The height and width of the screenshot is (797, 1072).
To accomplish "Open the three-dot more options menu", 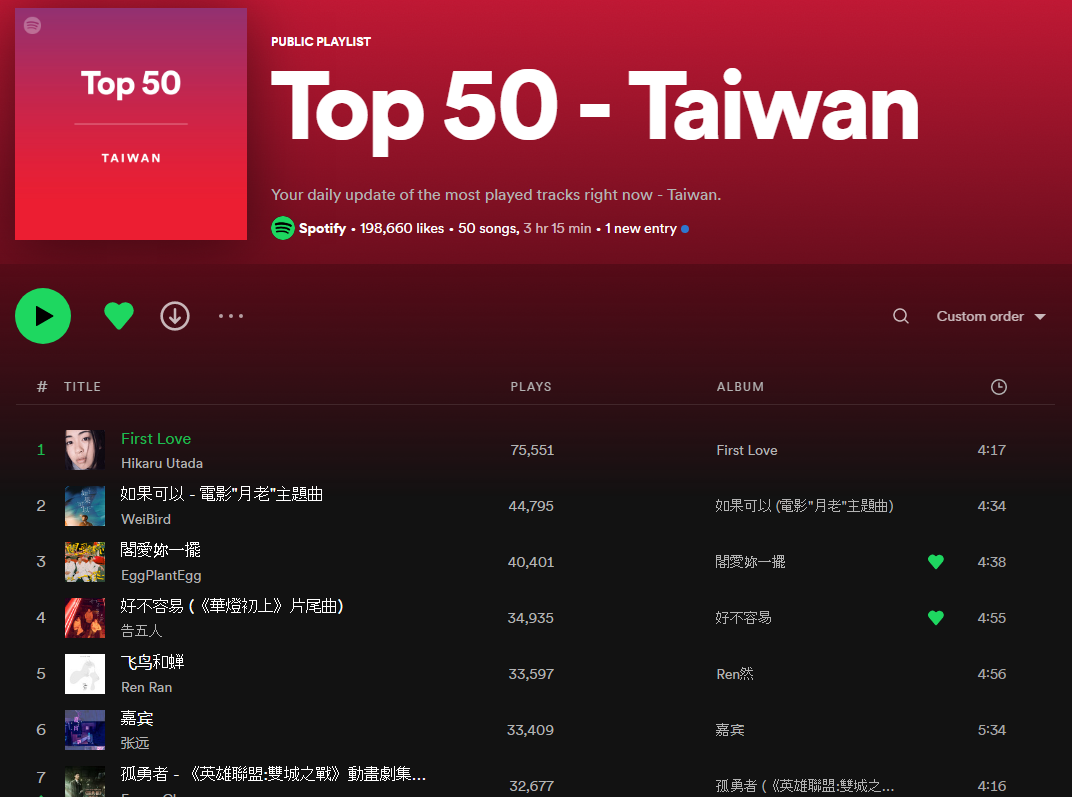I will pos(231,316).
